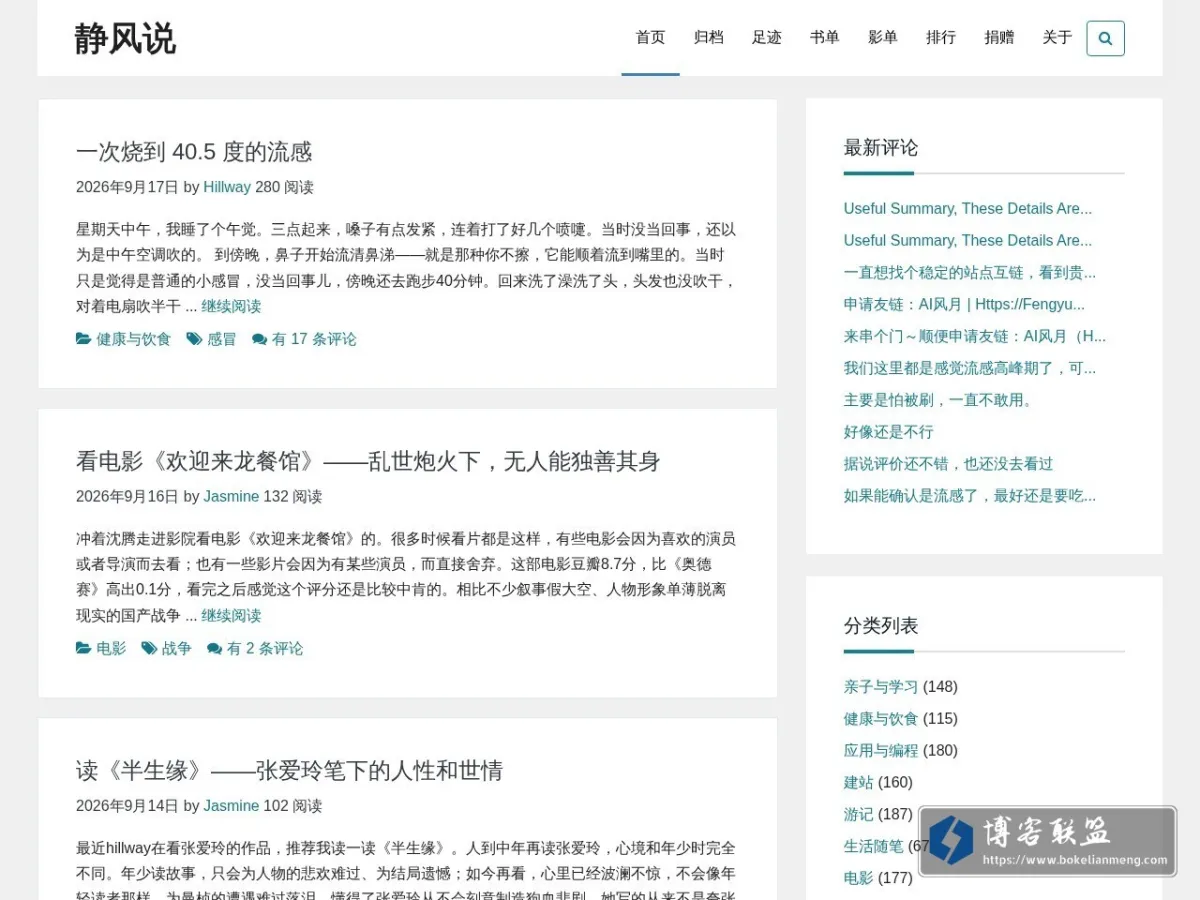The width and height of the screenshot is (1200, 900).
Task: Open the 足迹 menu item
Action: pyautogui.click(x=766, y=37)
